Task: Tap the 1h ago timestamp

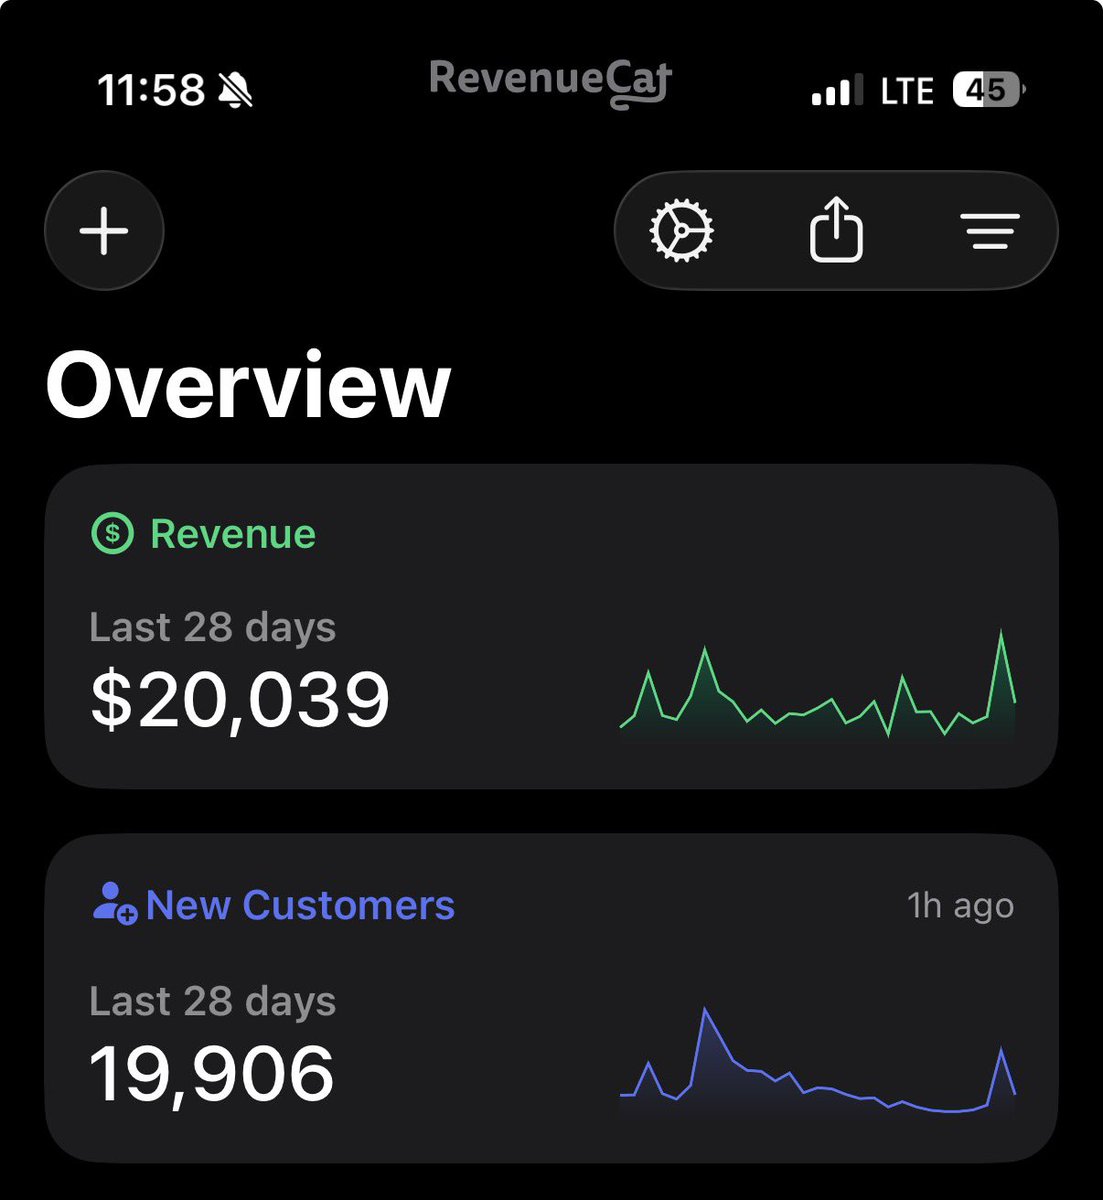Action: 960,905
